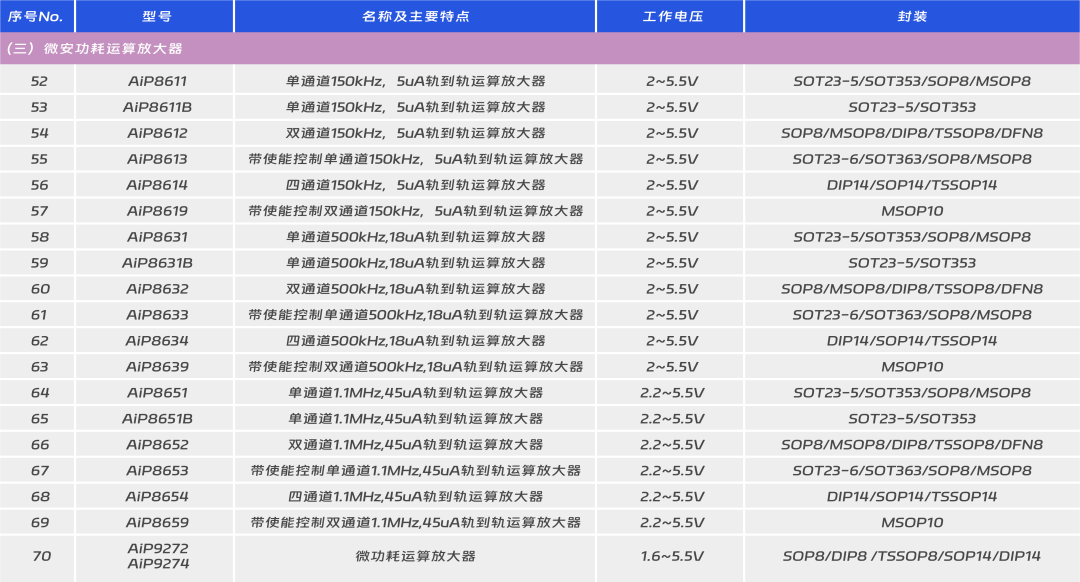This screenshot has height=582, width=1080.
Task: Click description 四通道1.1MHz,45uA in row 68
Action: 415,497
